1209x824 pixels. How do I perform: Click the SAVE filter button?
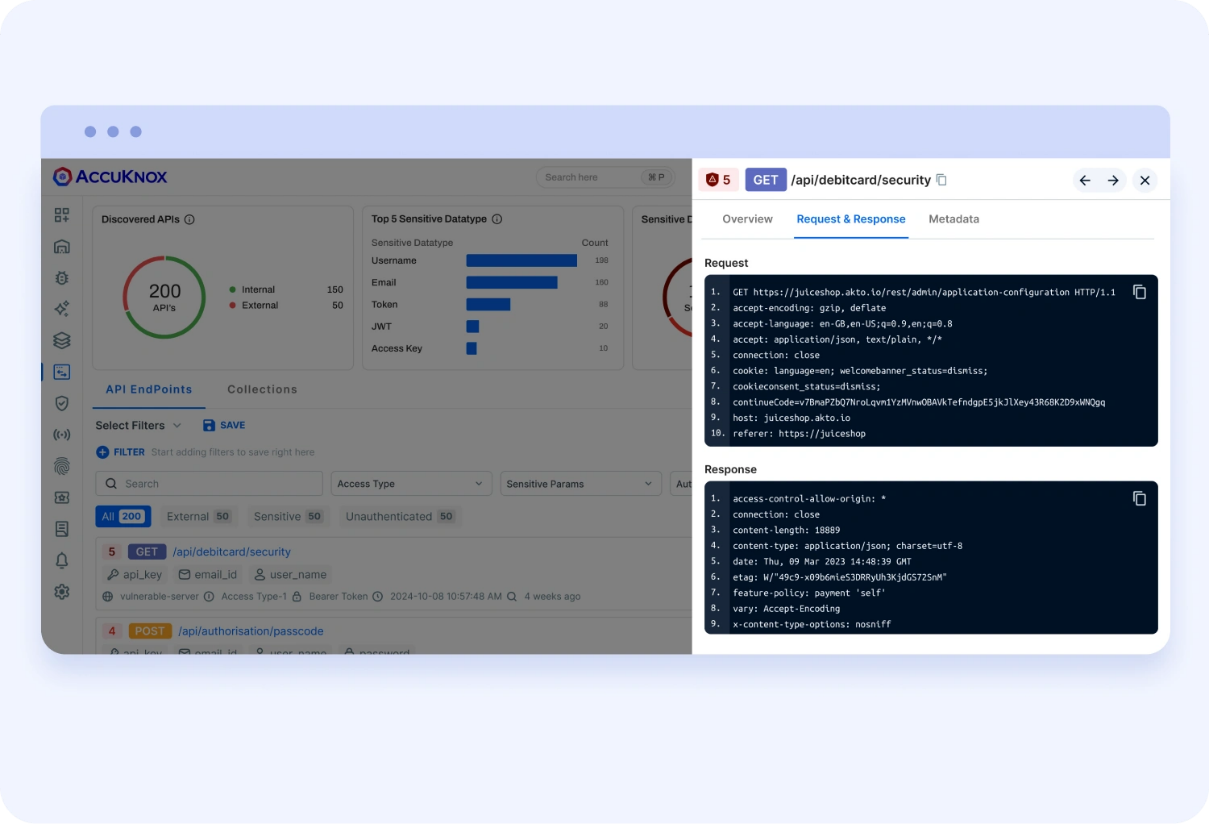pos(224,425)
